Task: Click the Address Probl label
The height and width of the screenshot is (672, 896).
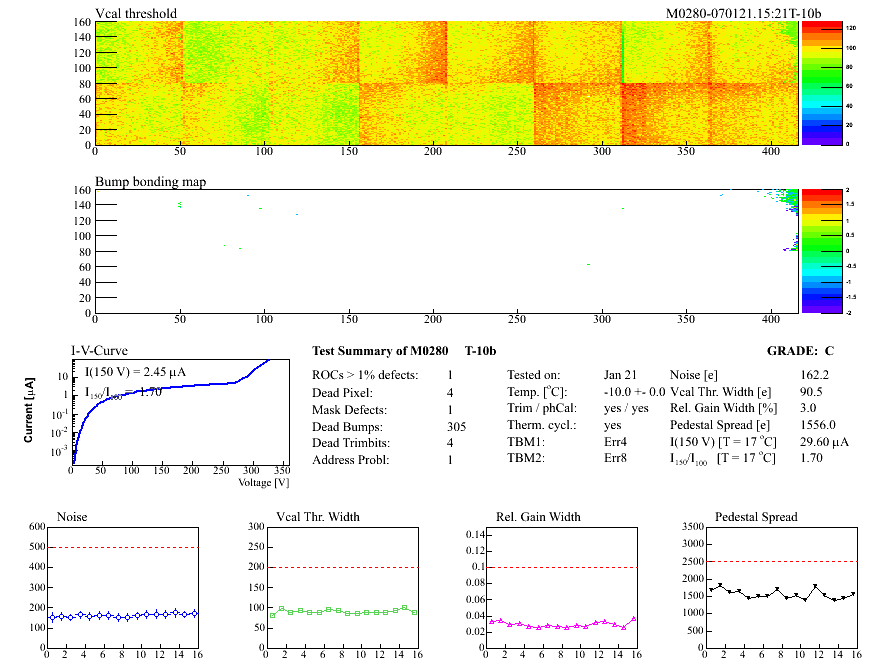Action: click(x=350, y=460)
